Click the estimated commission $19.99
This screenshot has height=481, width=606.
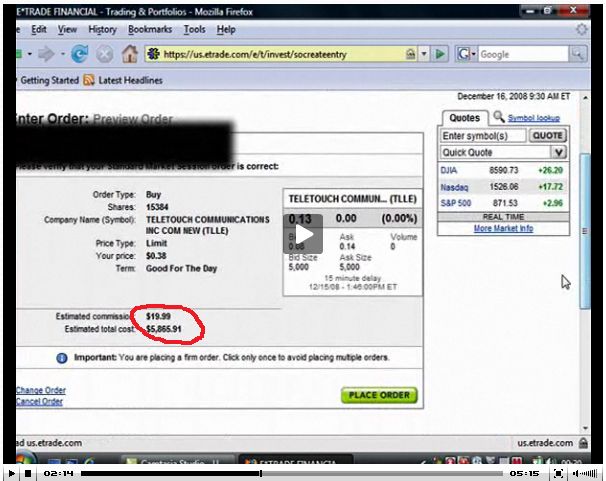pyautogui.click(x=158, y=316)
